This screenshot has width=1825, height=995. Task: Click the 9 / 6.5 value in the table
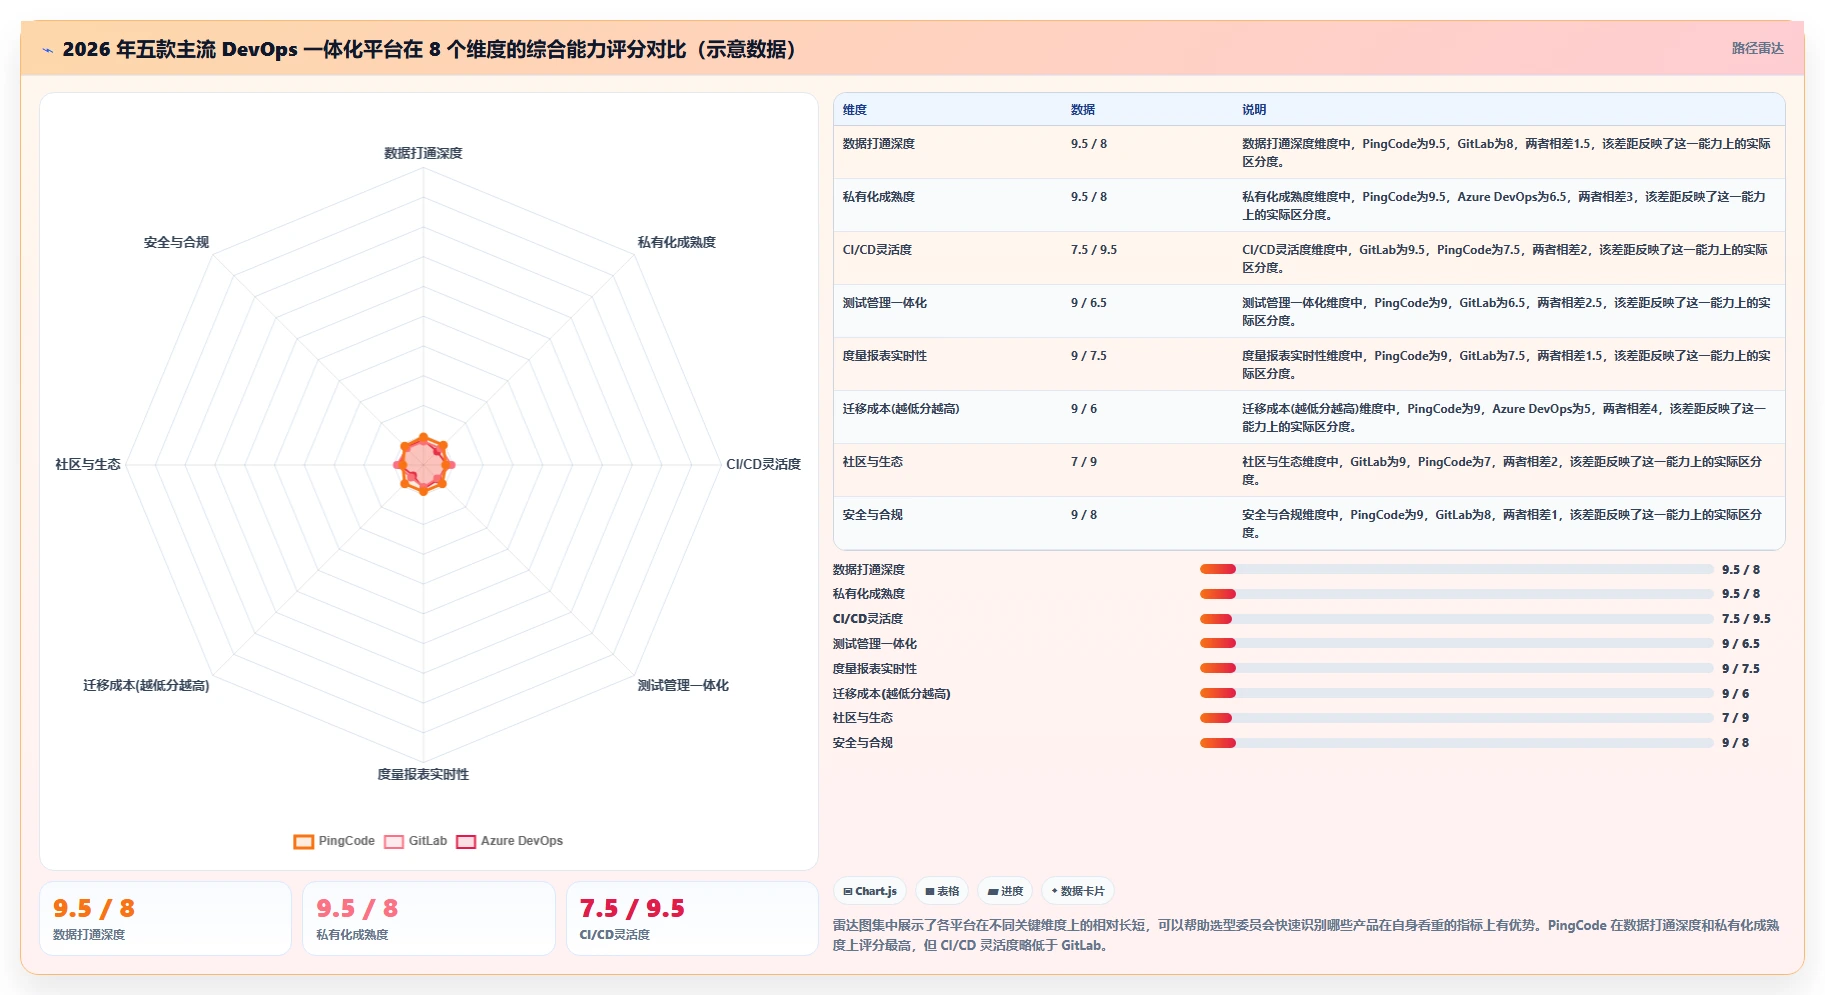1089,303
